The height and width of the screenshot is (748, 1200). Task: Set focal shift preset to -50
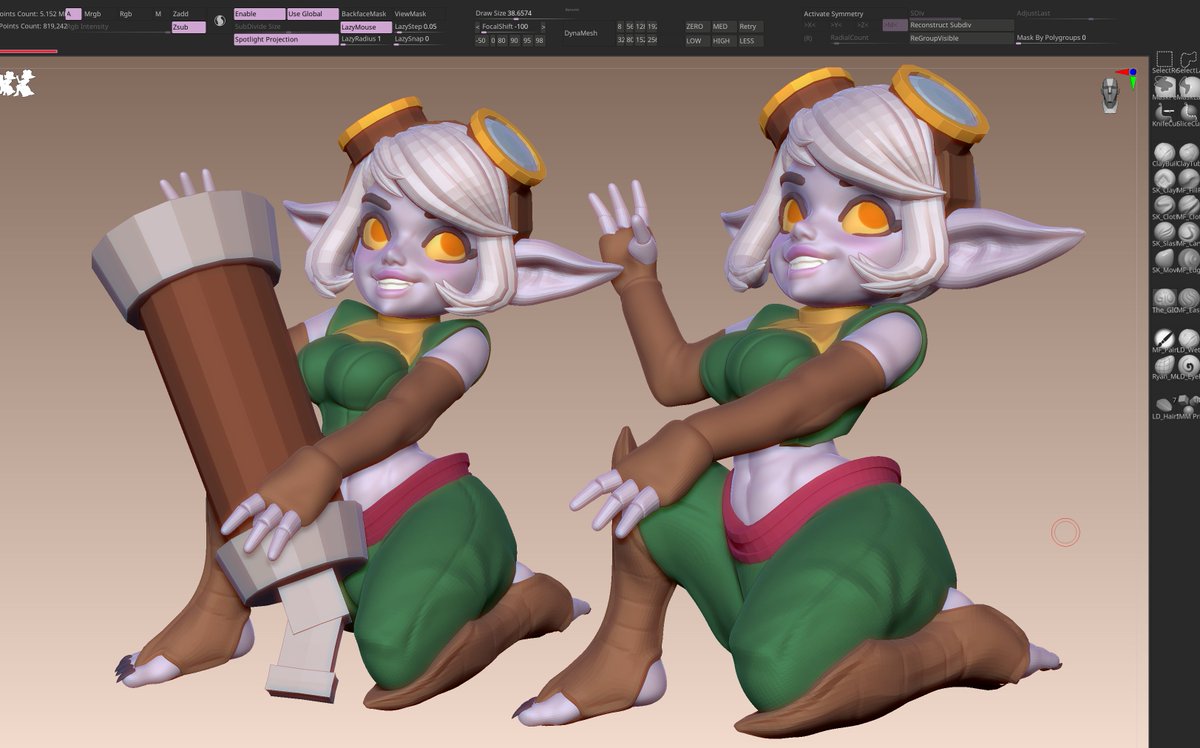pyautogui.click(x=481, y=41)
